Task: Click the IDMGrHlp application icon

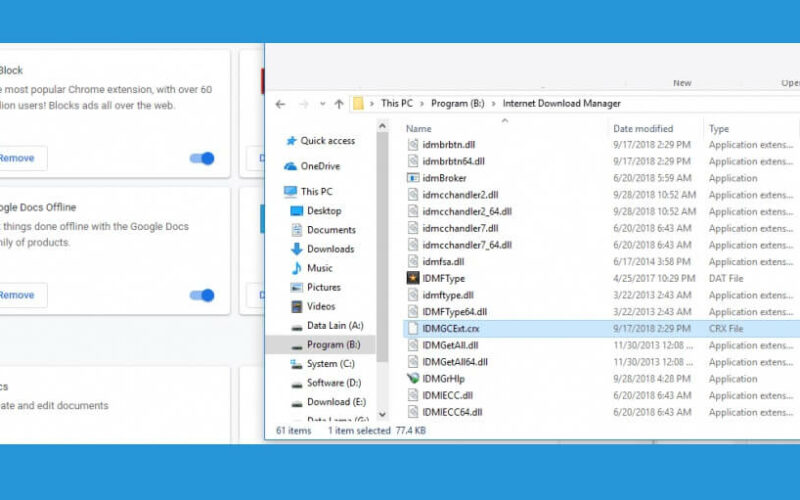Action: [413, 379]
